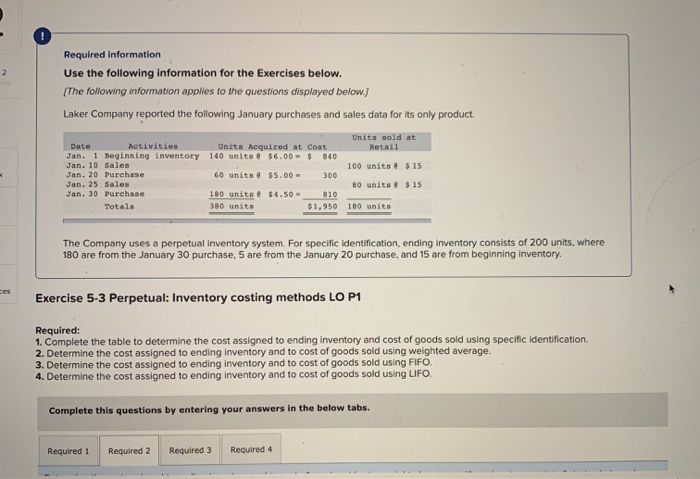Click requirement 3 FIFO text
This screenshot has width=700, height=479.
coord(233,363)
